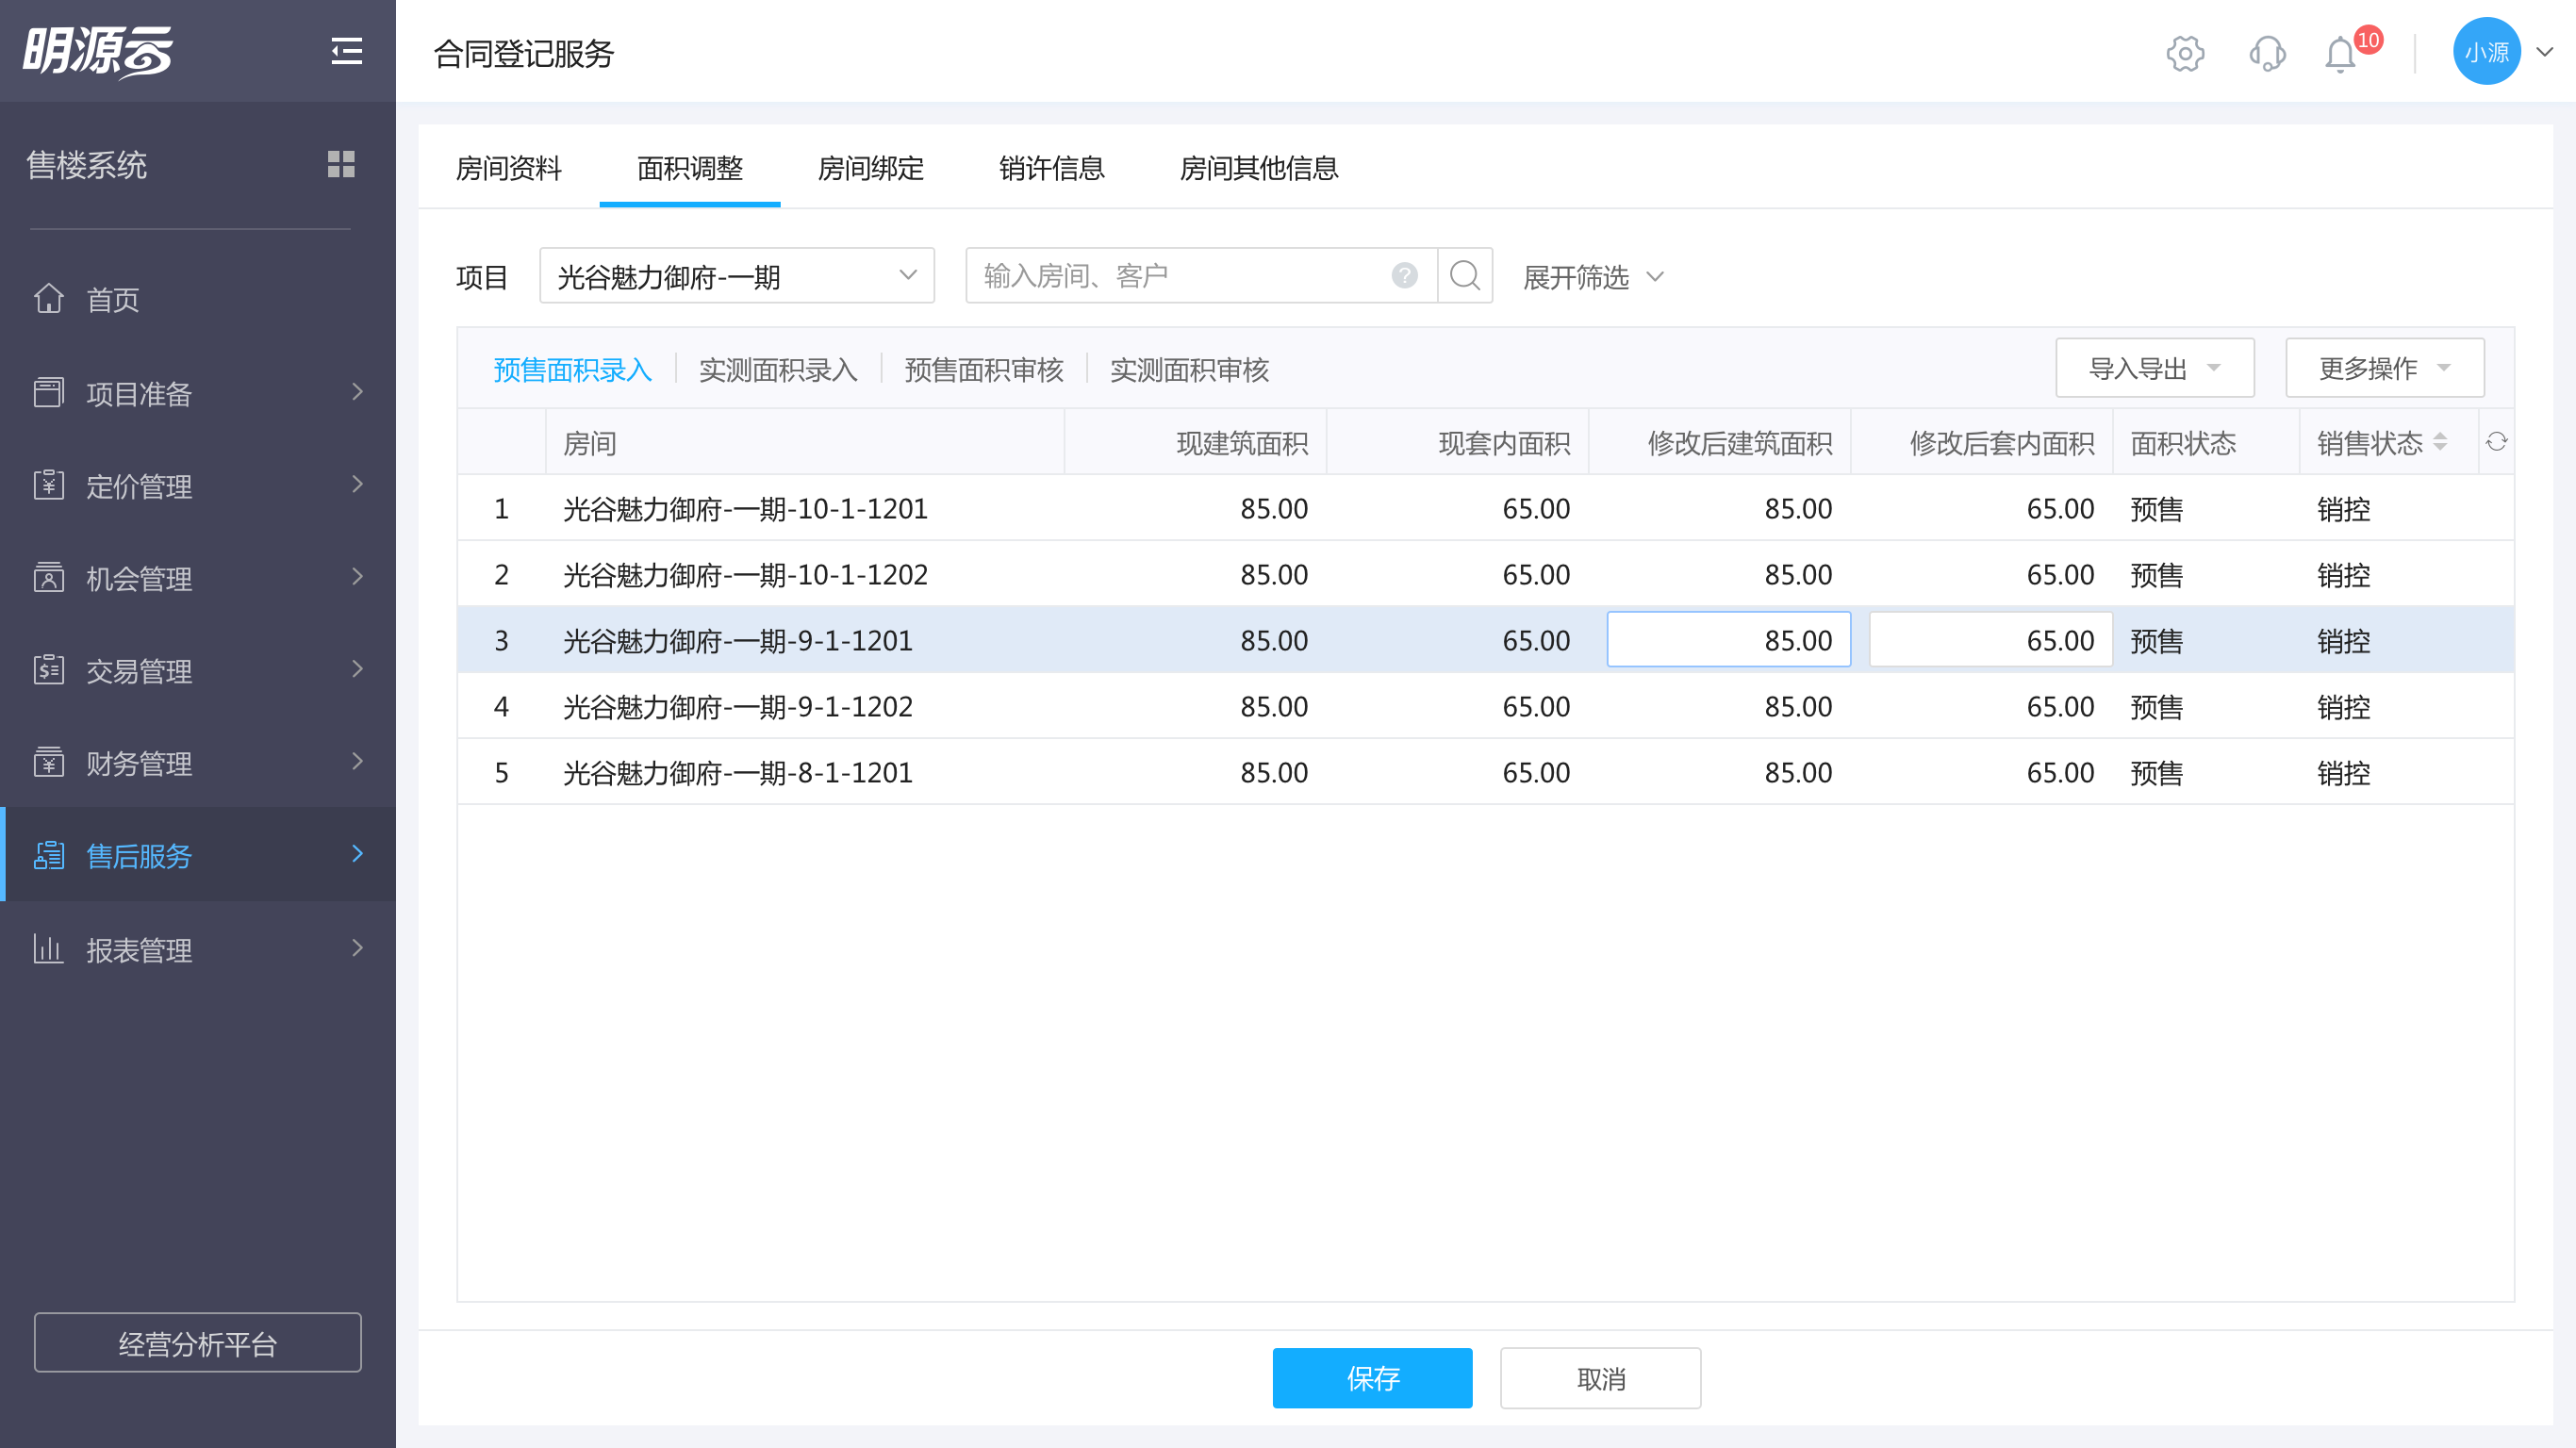This screenshot has width=2576, height=1448.
Task: Open user menu arrow next to avatar
Action: pyautogui.click(x=2544, y=52)
